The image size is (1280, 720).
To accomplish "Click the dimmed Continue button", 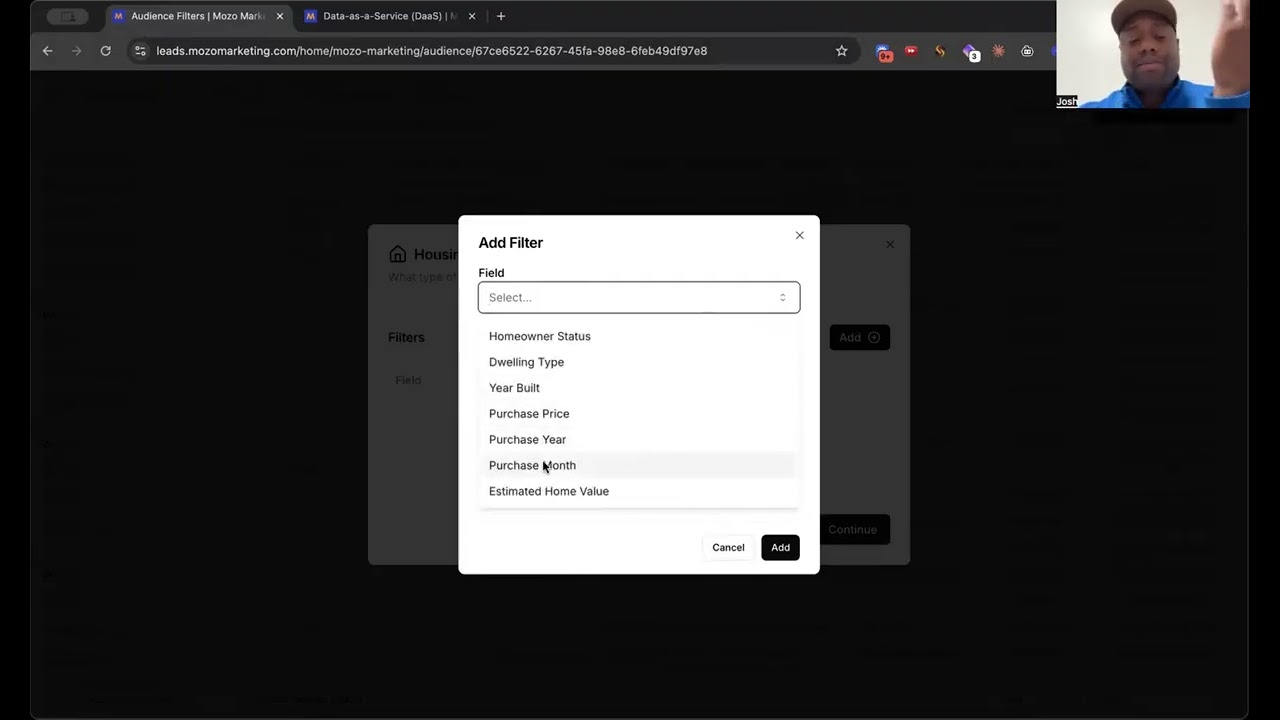I will [x=852, y=529].
